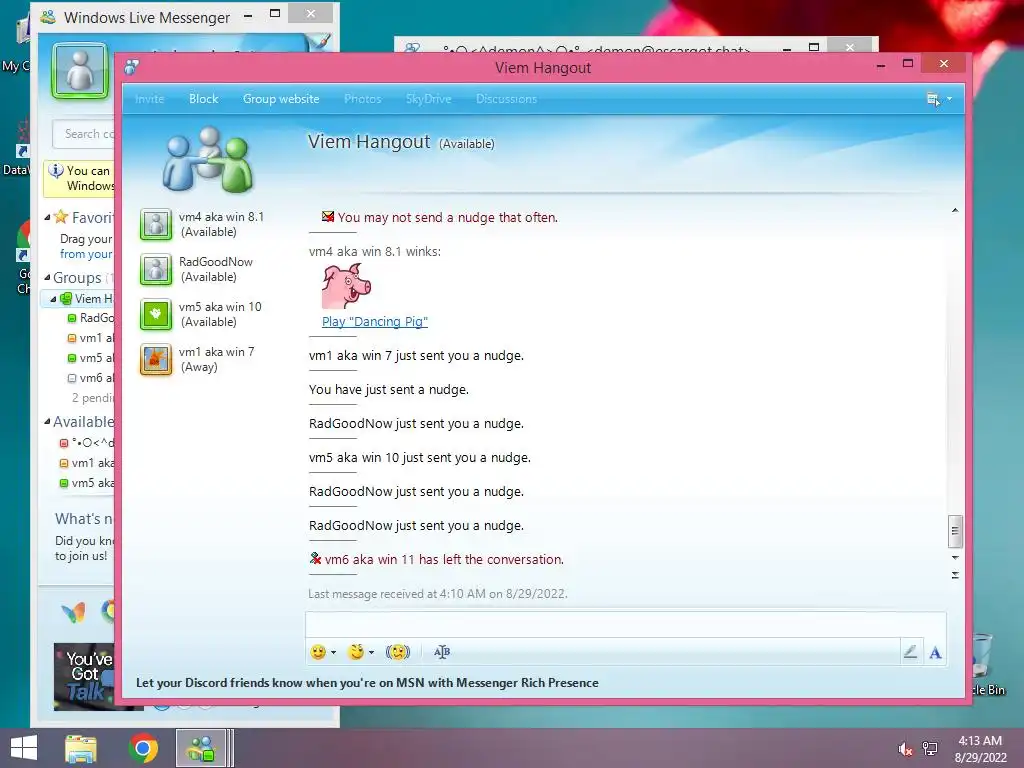Click the info icon in yellow banner
This screenshot has height=768, width=1024.
coord(56,170)
